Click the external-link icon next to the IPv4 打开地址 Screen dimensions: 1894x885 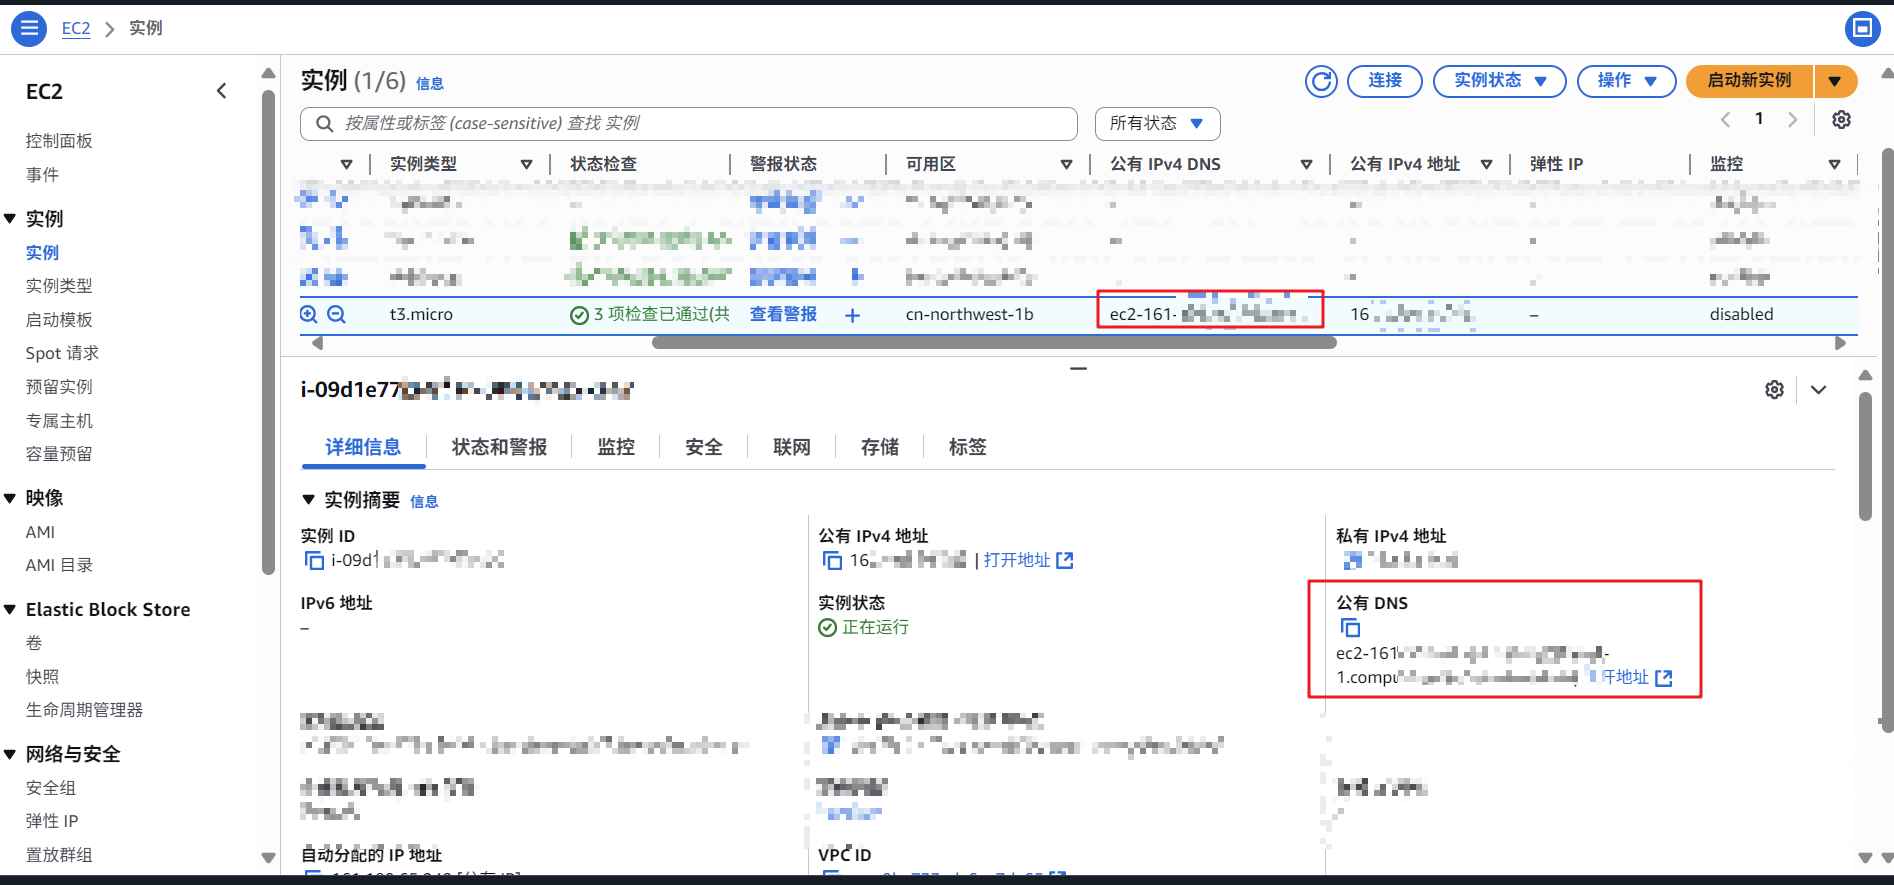[1065, 561]
